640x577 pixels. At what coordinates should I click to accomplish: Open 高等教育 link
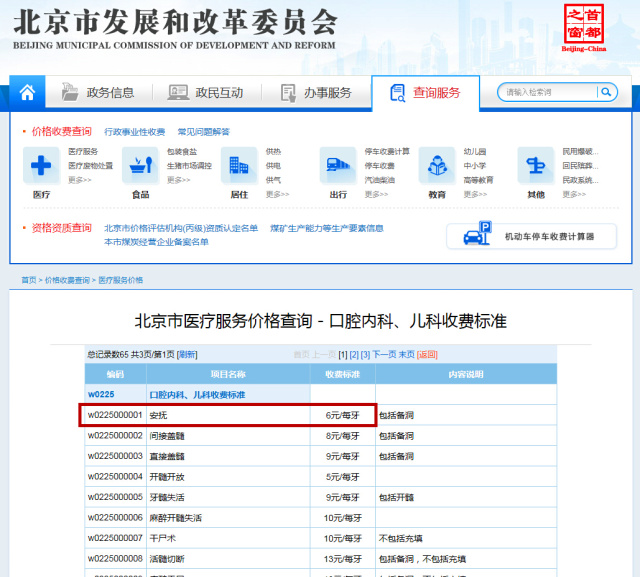click(x=478, y=180)
